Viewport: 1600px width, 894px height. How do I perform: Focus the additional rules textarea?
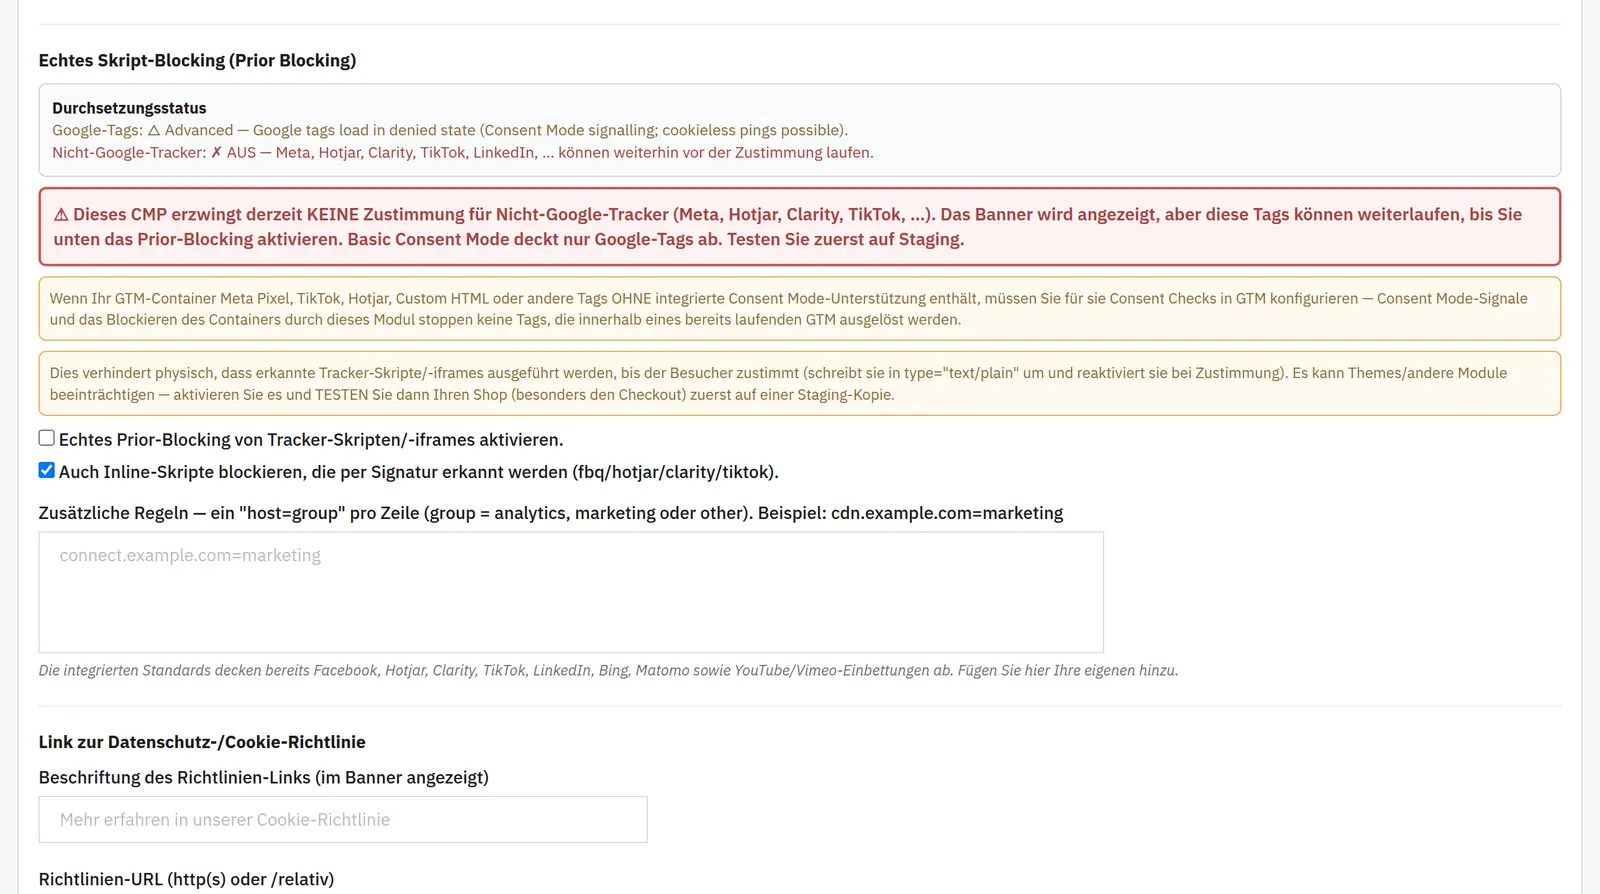click(x=571, y=592)
